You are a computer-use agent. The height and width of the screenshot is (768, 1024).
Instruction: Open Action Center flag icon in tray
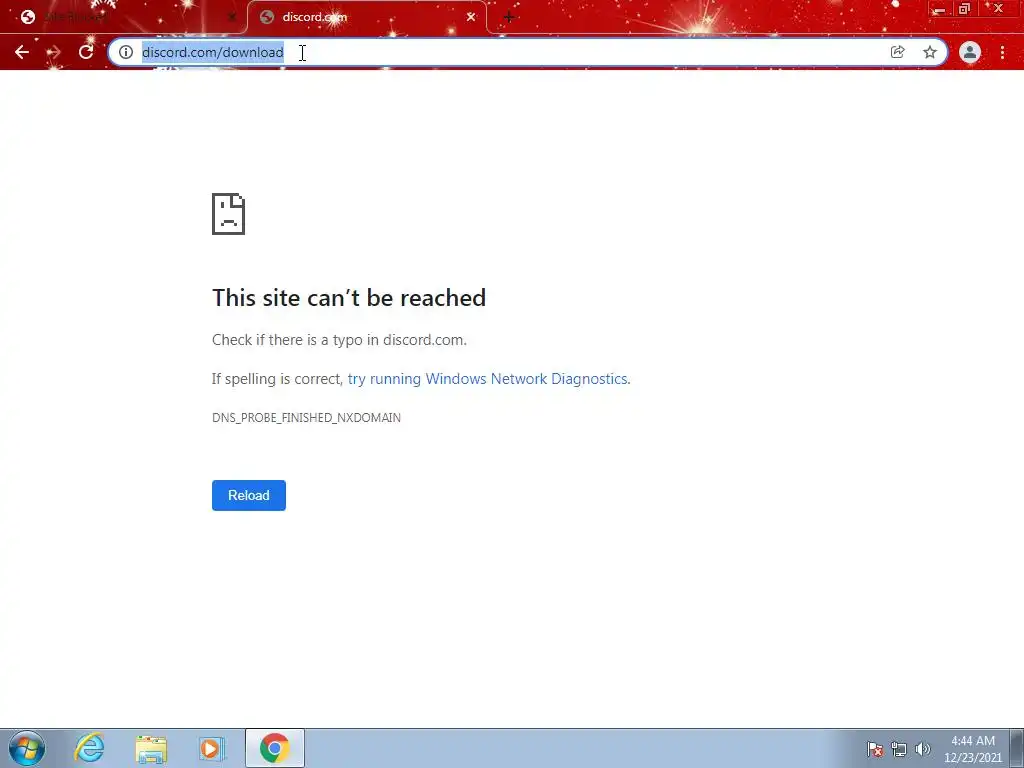tap(875, 749)
